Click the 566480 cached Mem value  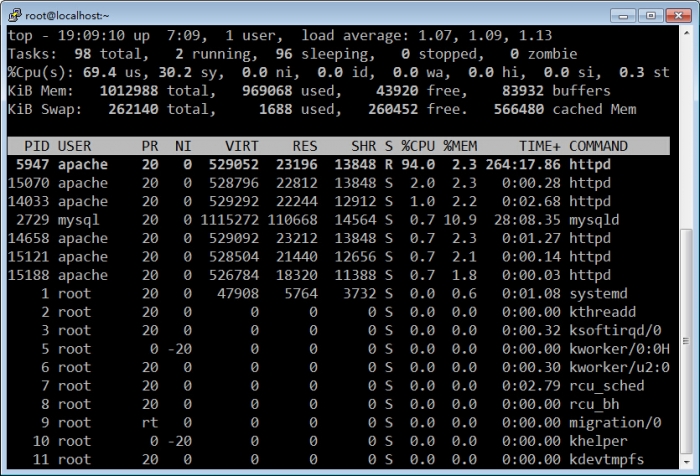point(519,109)
